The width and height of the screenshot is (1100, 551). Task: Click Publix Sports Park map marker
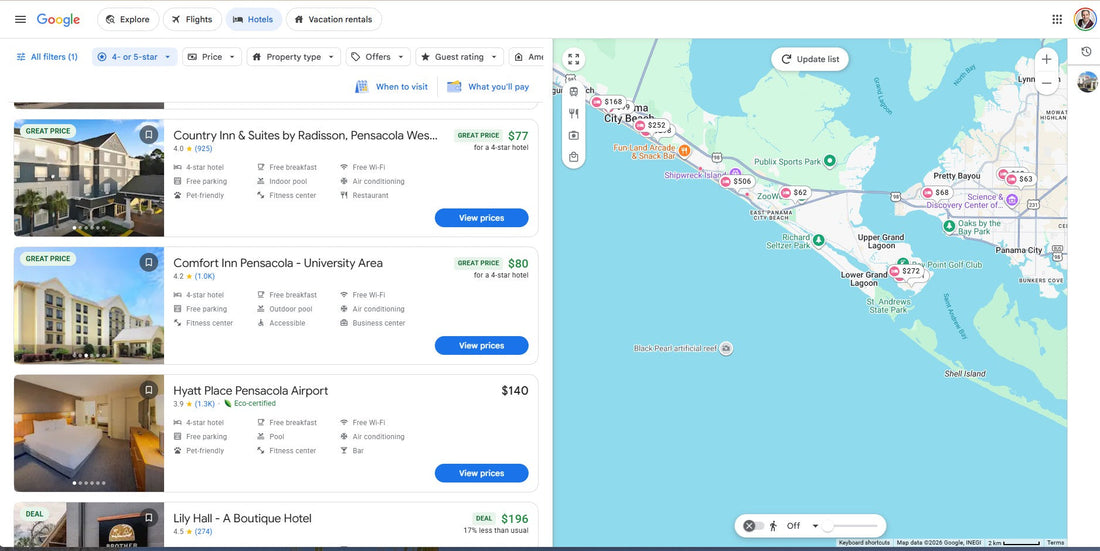click(x=829, y=161)
